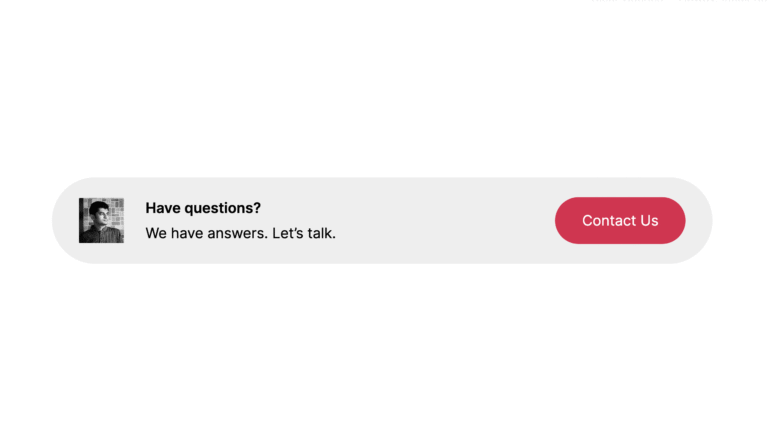Click the word "Us" on the red button
Viewport: 768px width, 432px height.
(649, 220)
